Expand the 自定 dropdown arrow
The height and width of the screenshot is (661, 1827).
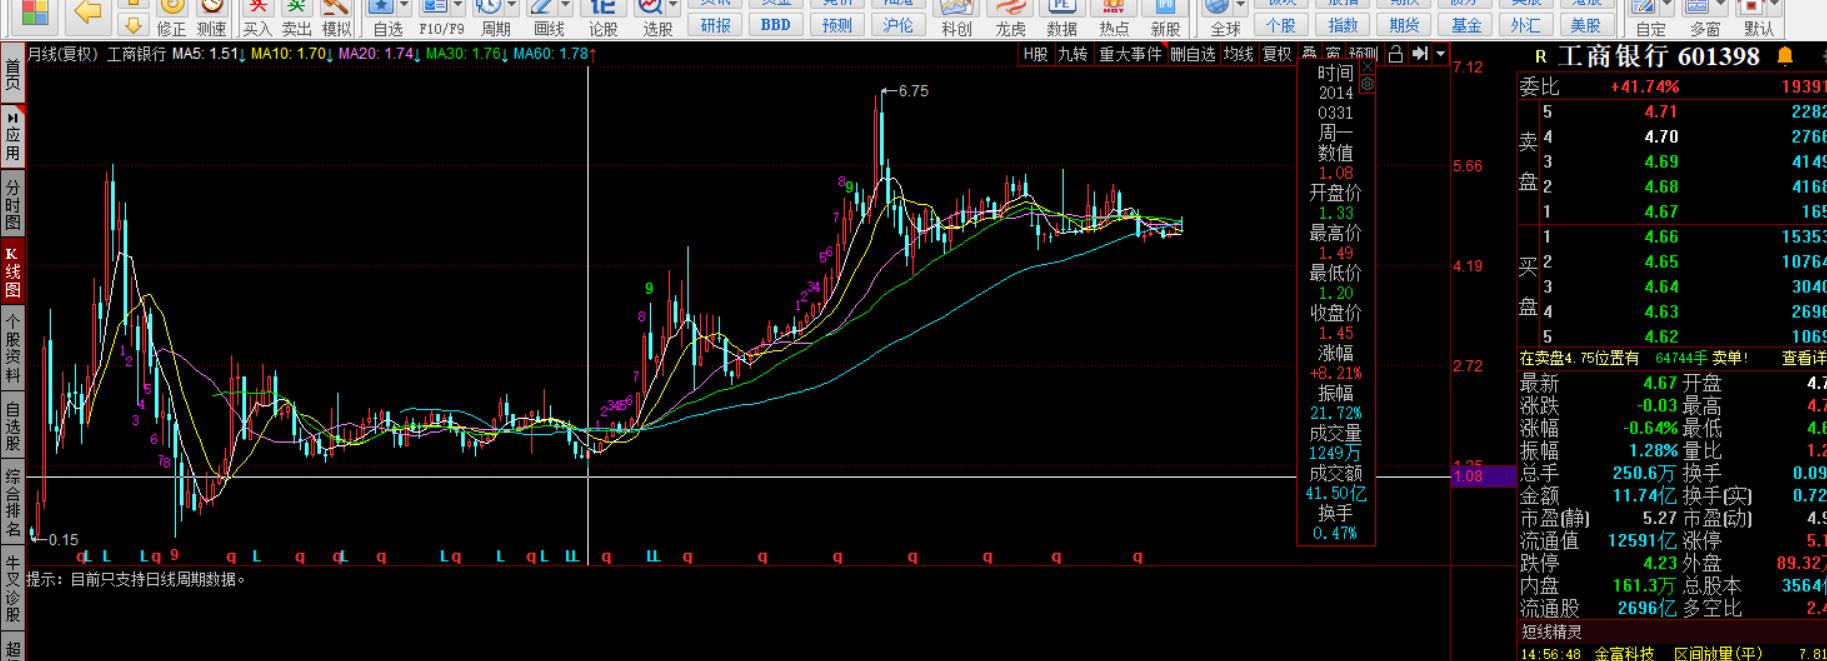click(x=1667, y=7)
